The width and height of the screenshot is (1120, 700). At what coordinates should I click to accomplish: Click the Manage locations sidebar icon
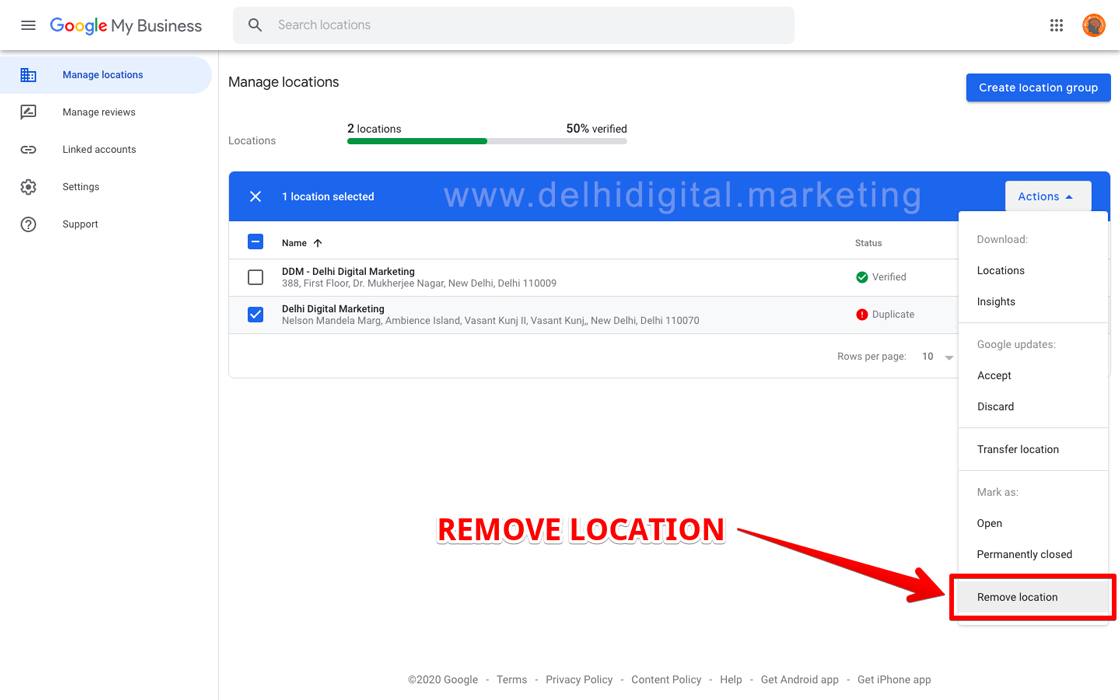pos(29,74)
